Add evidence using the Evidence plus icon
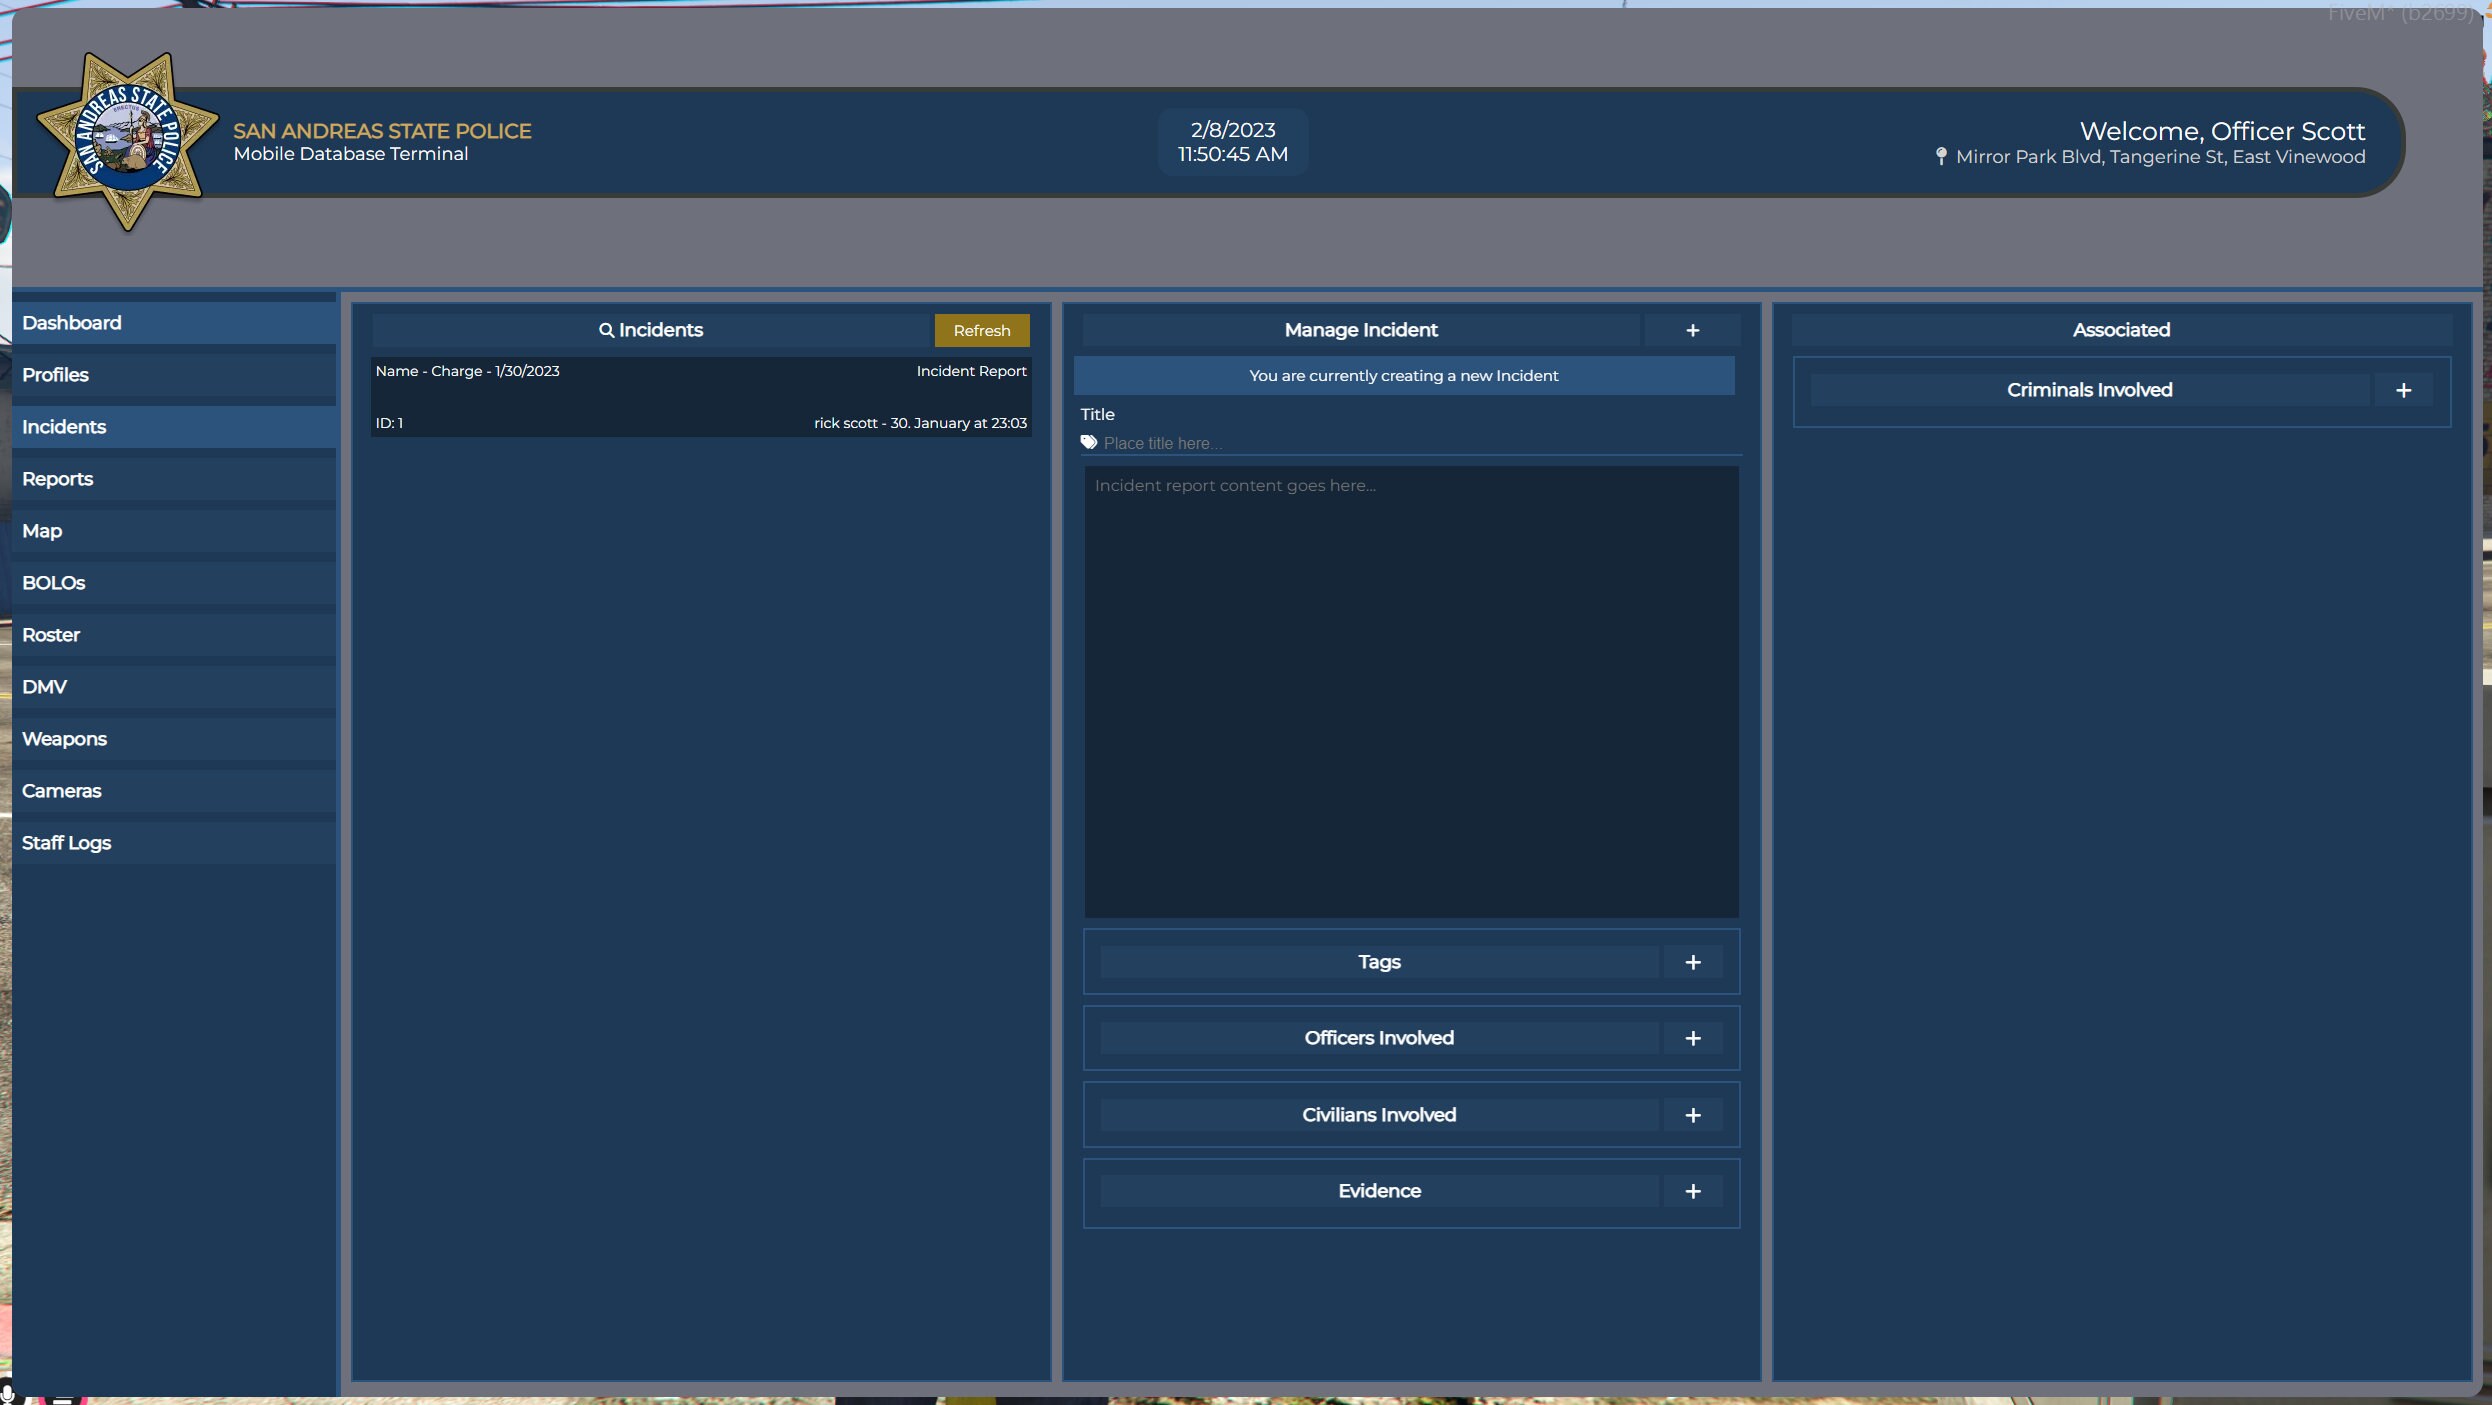 1692,1191
